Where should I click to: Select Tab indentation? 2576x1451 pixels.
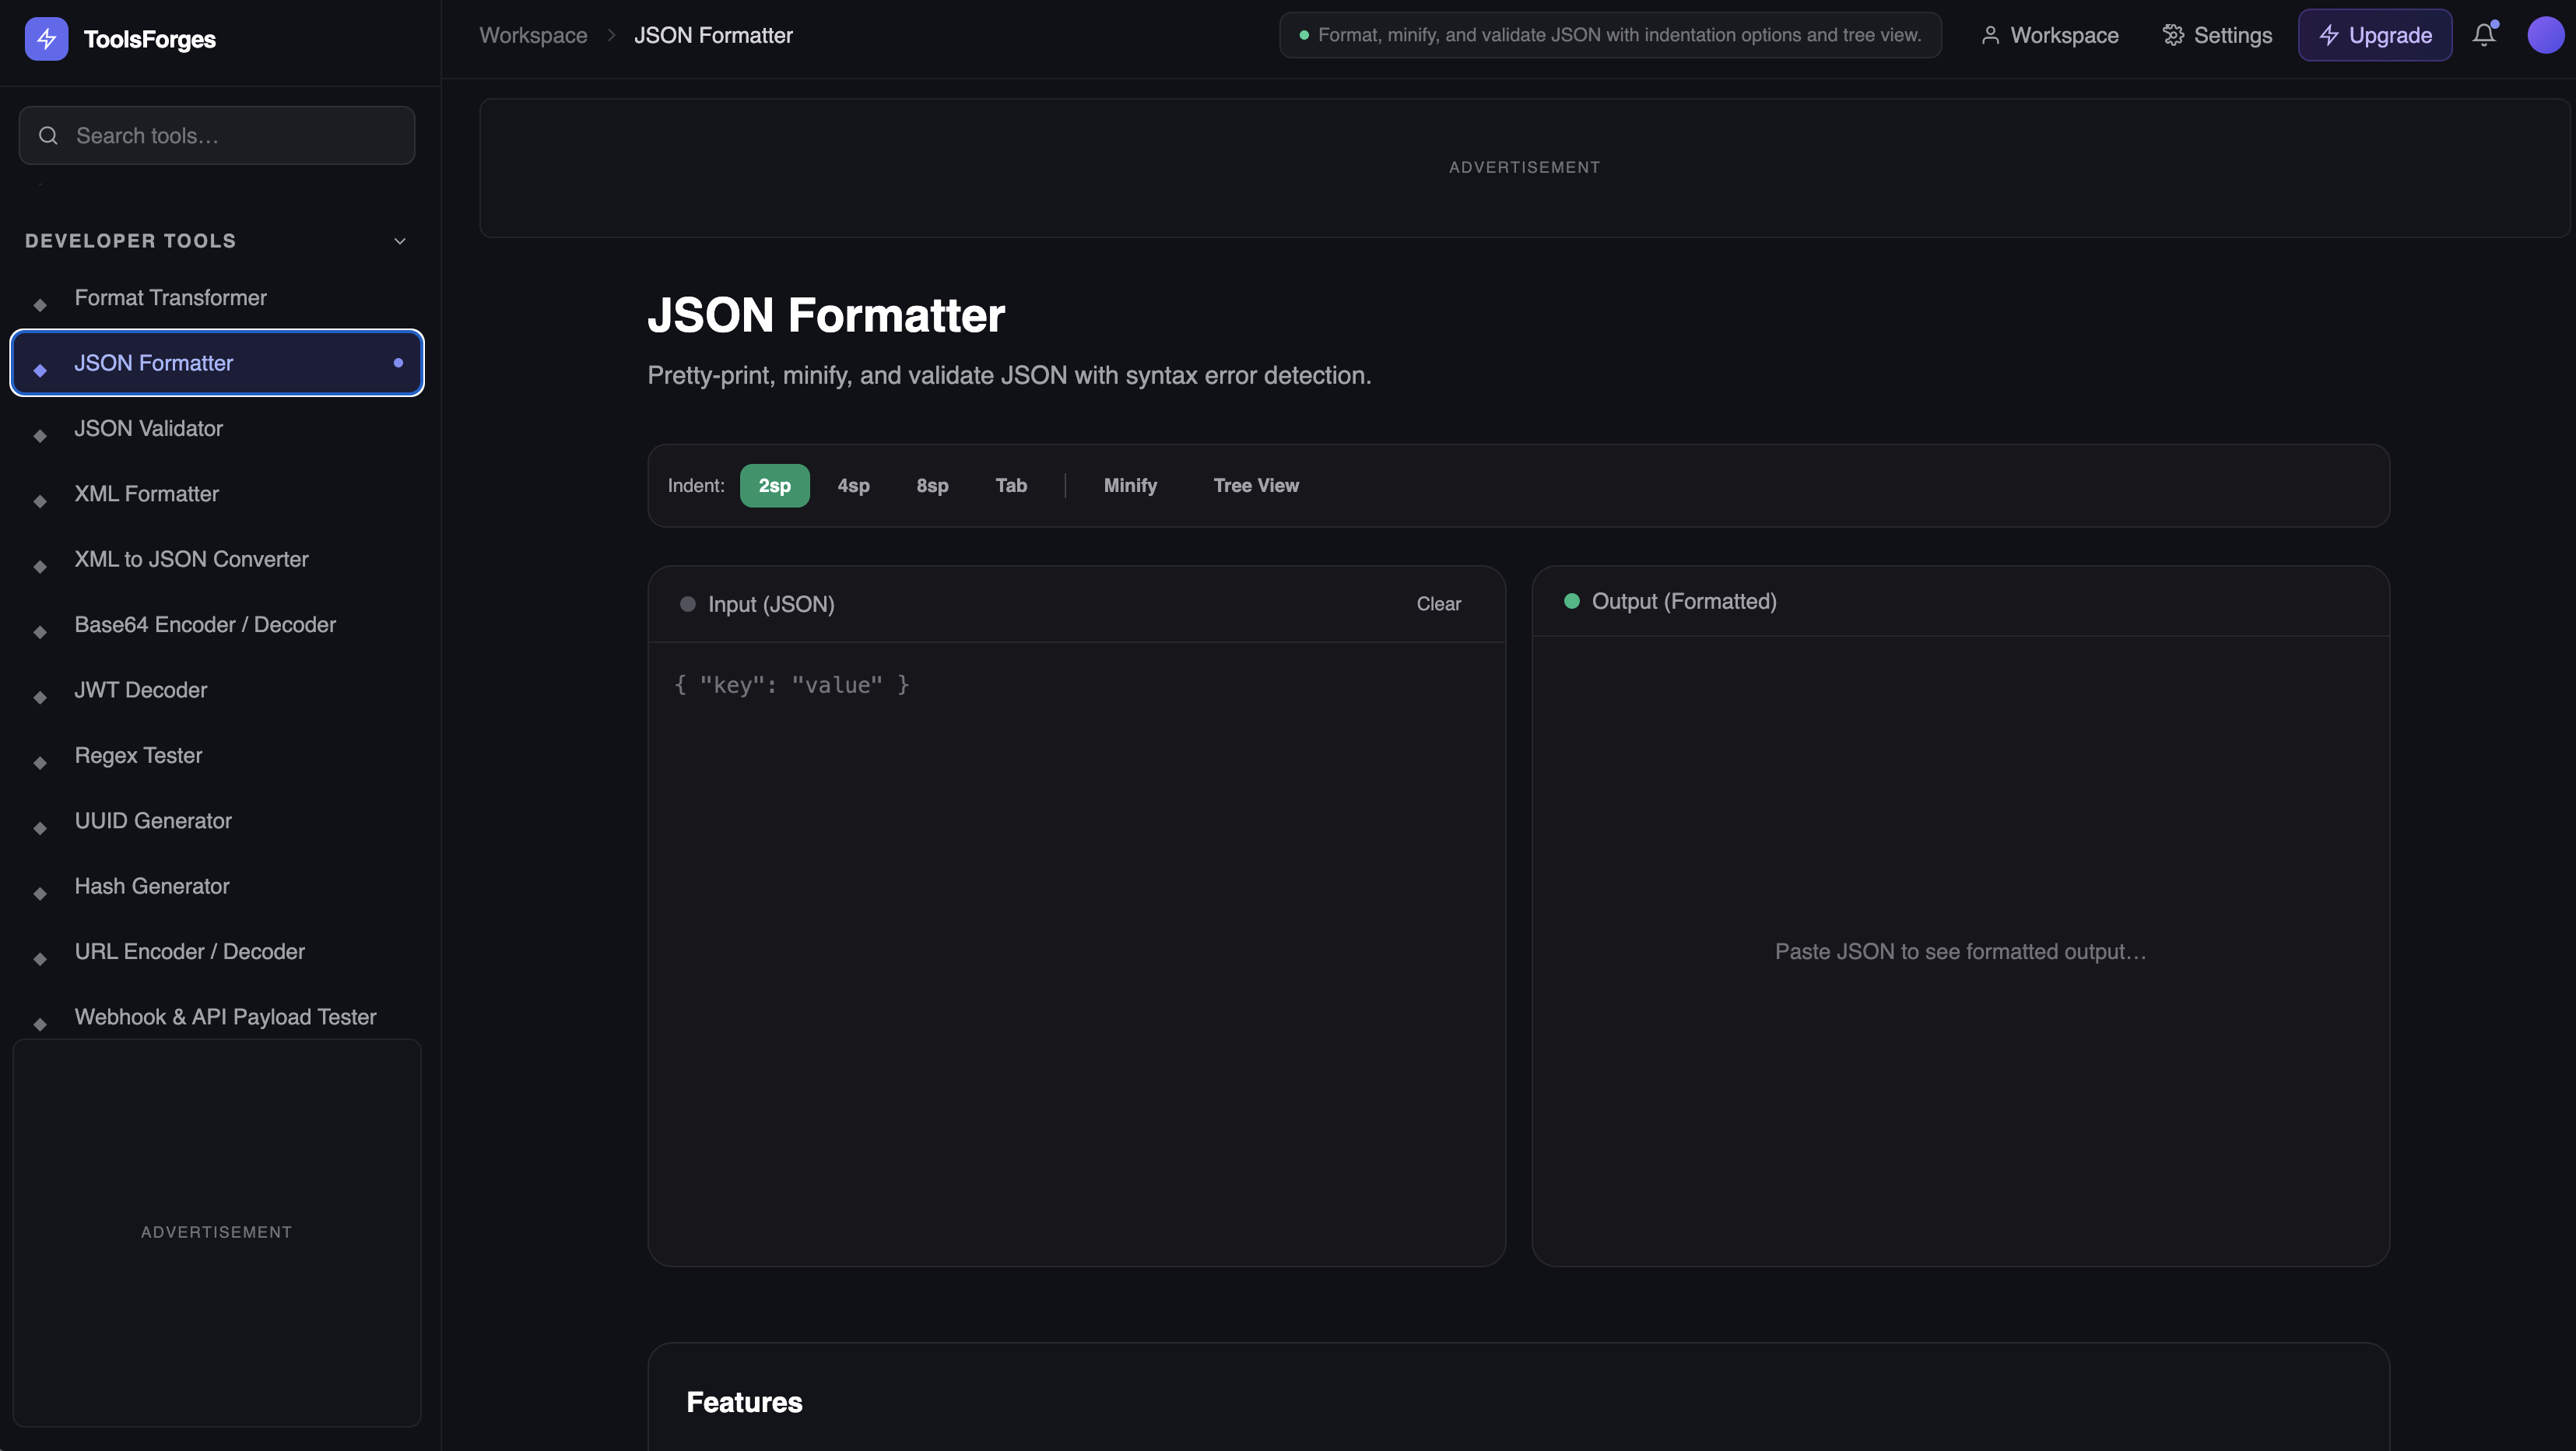1011,486
